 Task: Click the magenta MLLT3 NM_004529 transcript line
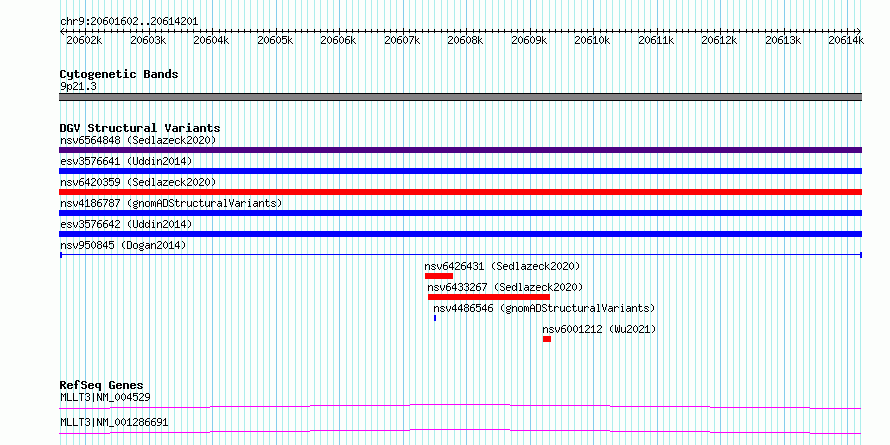460,406
